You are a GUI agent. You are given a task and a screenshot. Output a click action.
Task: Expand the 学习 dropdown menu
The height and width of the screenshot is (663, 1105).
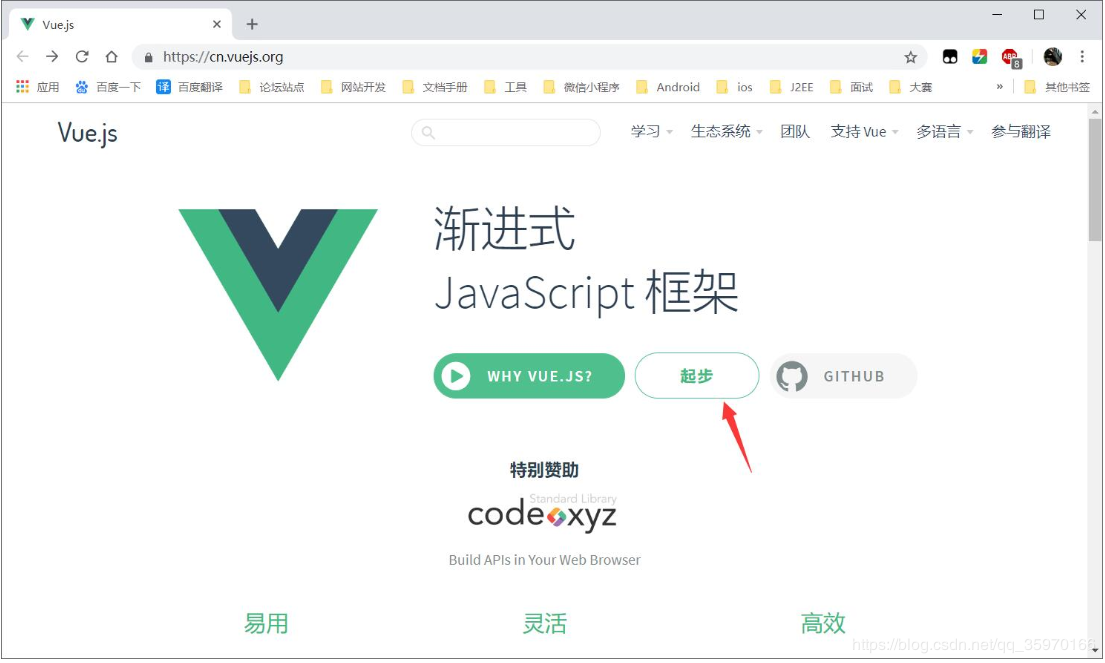click(652, 131)
